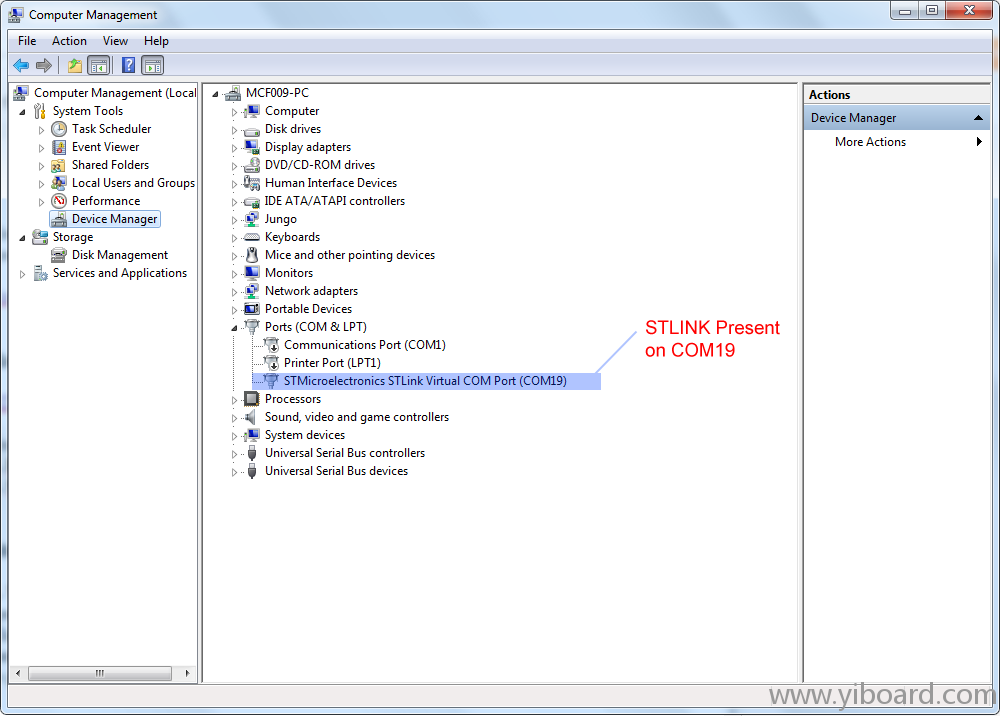The image size is (1000, 716).
Task: Toggle the Show/Hide Console Tree icon
Action: 98,66
